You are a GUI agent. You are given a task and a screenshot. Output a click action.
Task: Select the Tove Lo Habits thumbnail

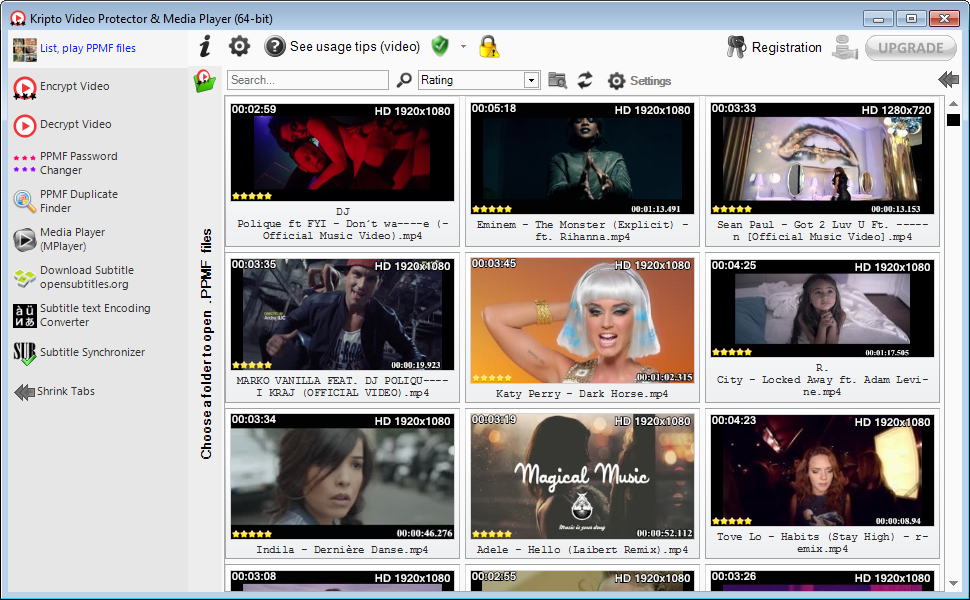coord(822,470)
